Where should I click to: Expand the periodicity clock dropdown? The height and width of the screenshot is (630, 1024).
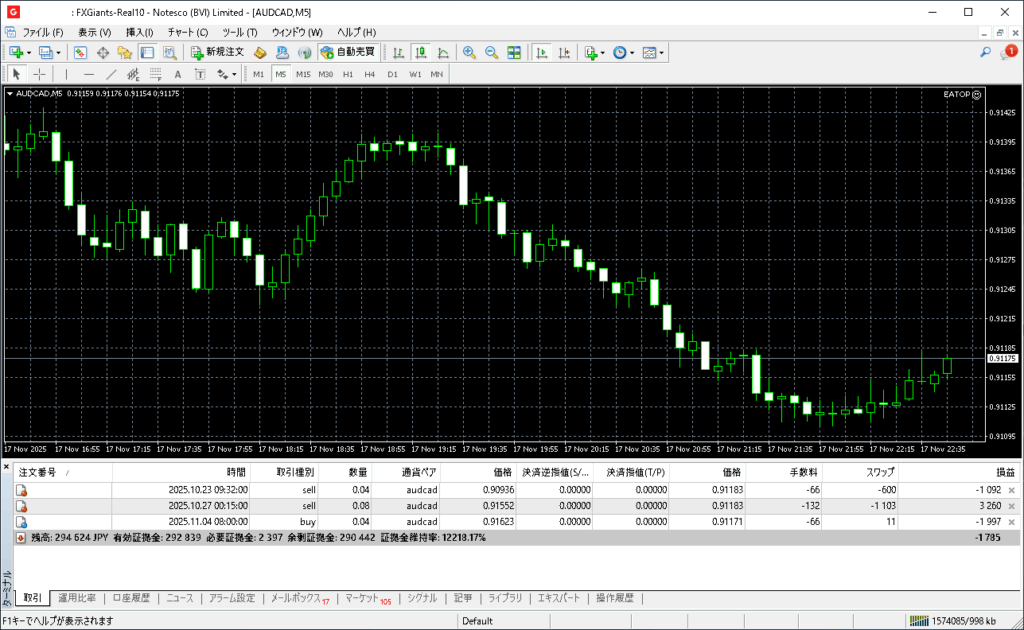pos(632,52)
